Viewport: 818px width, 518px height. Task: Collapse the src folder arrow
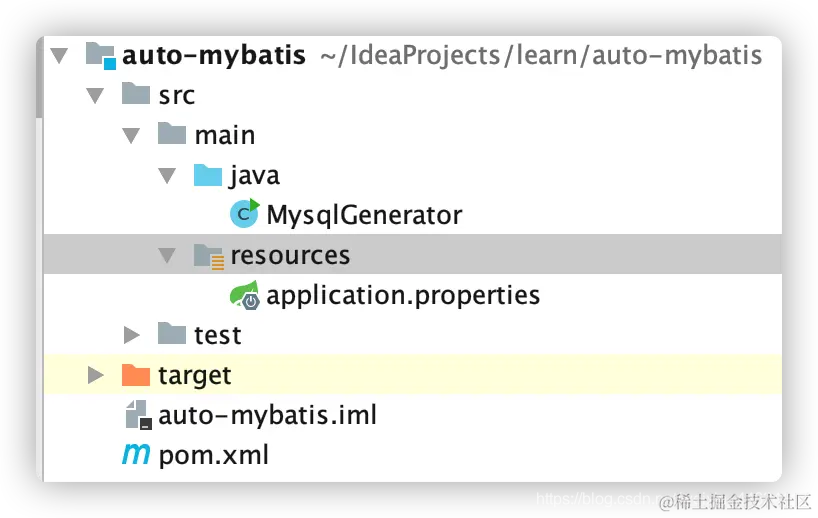[95, 95]
